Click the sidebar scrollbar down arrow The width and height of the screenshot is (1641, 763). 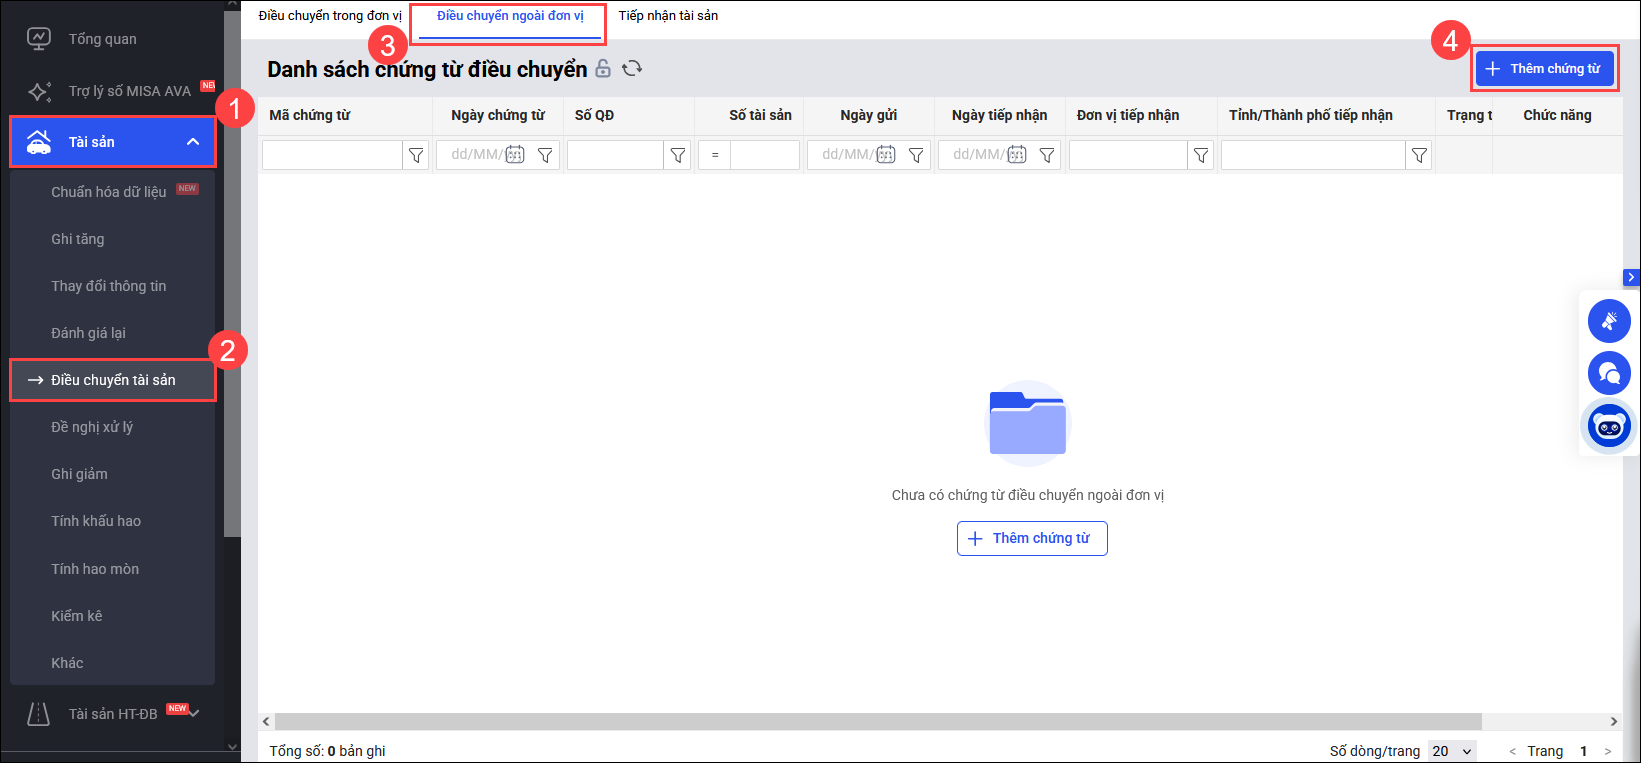[x=233, y=747]
